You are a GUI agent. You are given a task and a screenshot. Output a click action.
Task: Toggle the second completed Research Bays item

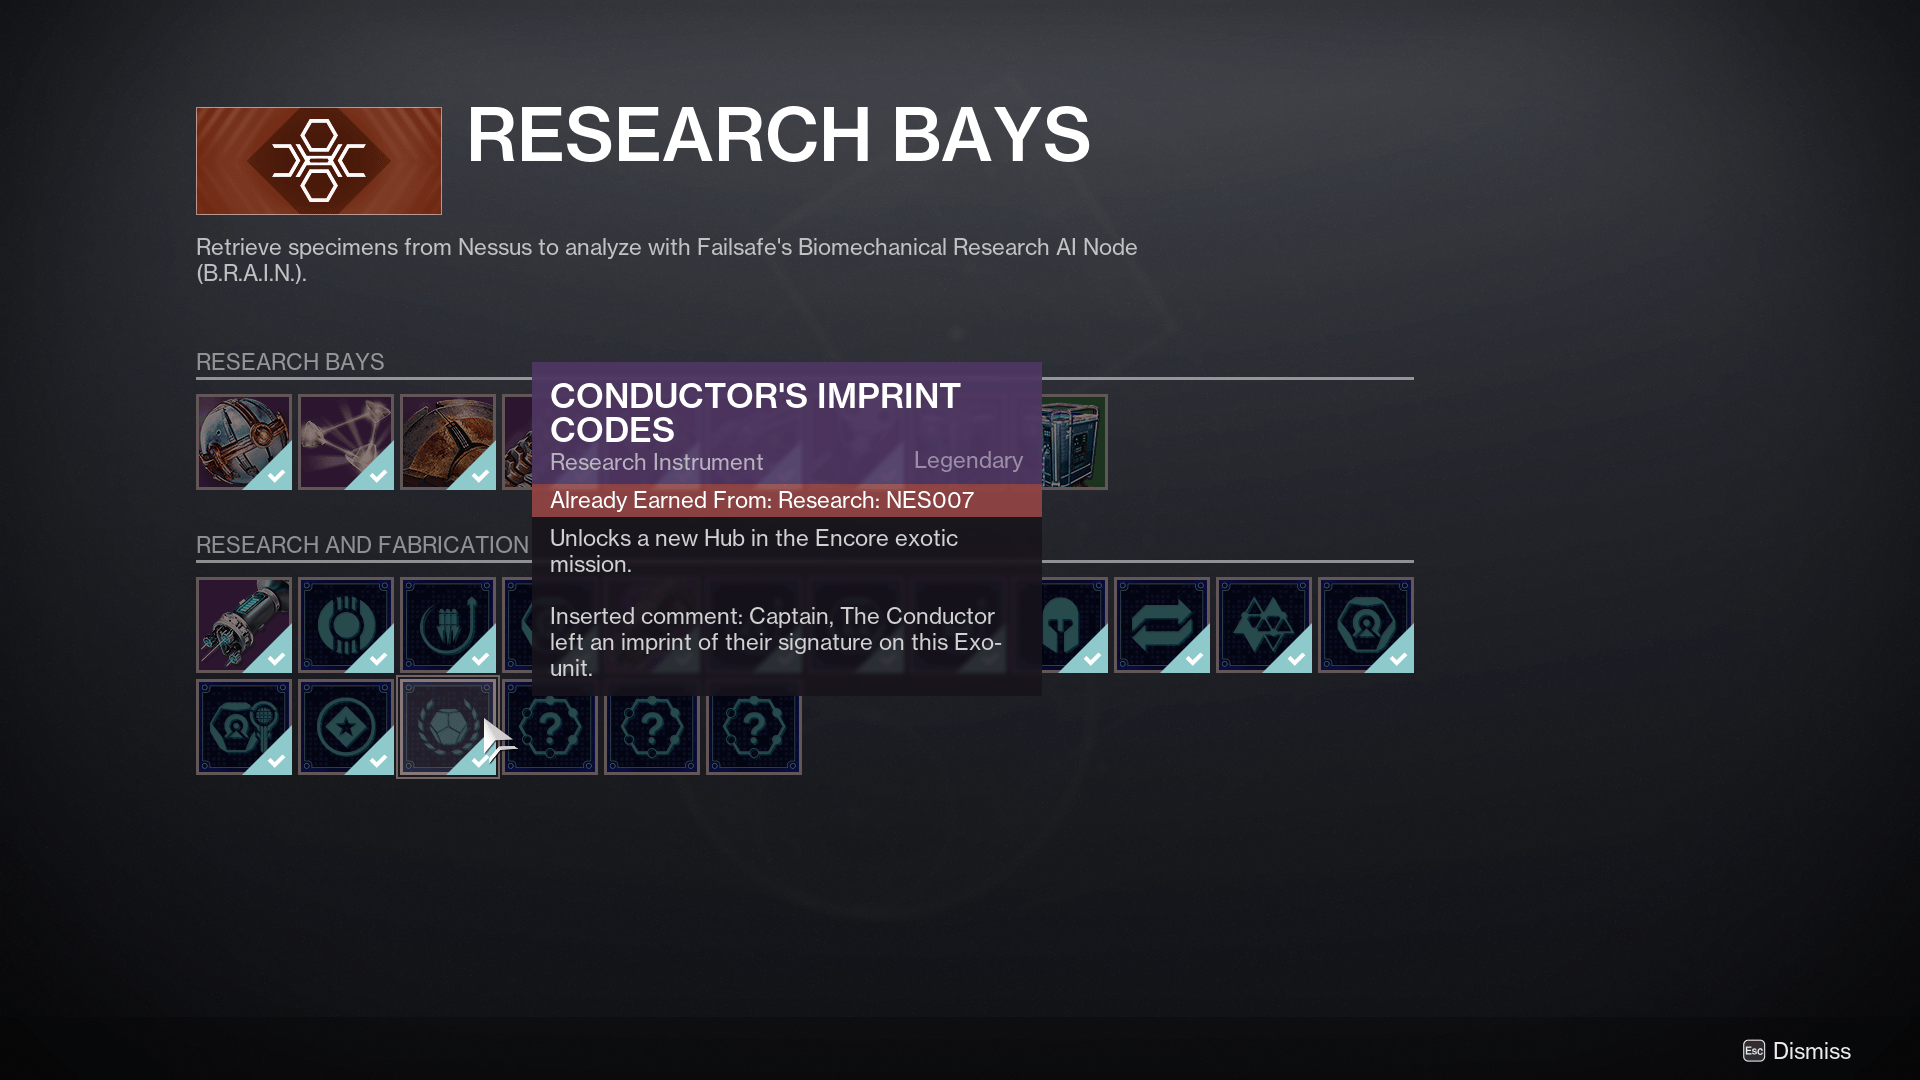click(345, 442)
